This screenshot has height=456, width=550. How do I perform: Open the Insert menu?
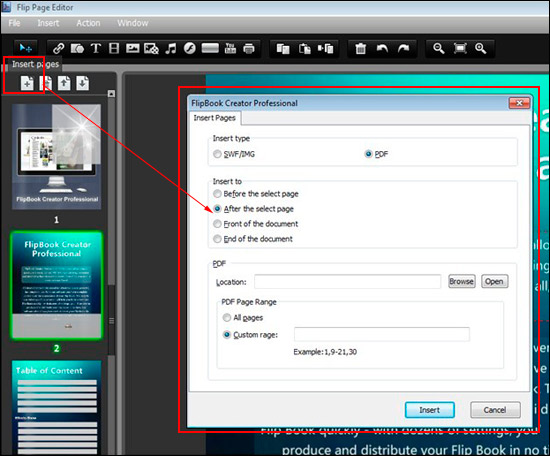[x=48, y=23]
